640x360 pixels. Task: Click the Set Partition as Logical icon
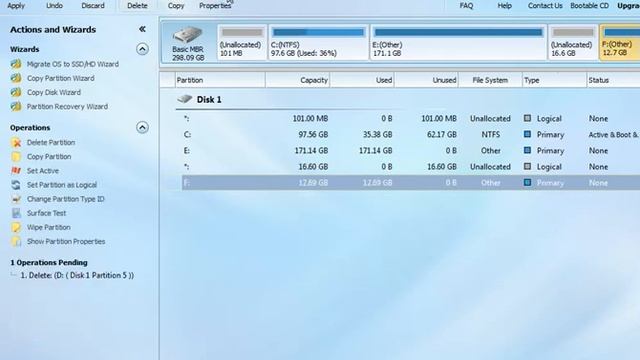coord(16,185)
